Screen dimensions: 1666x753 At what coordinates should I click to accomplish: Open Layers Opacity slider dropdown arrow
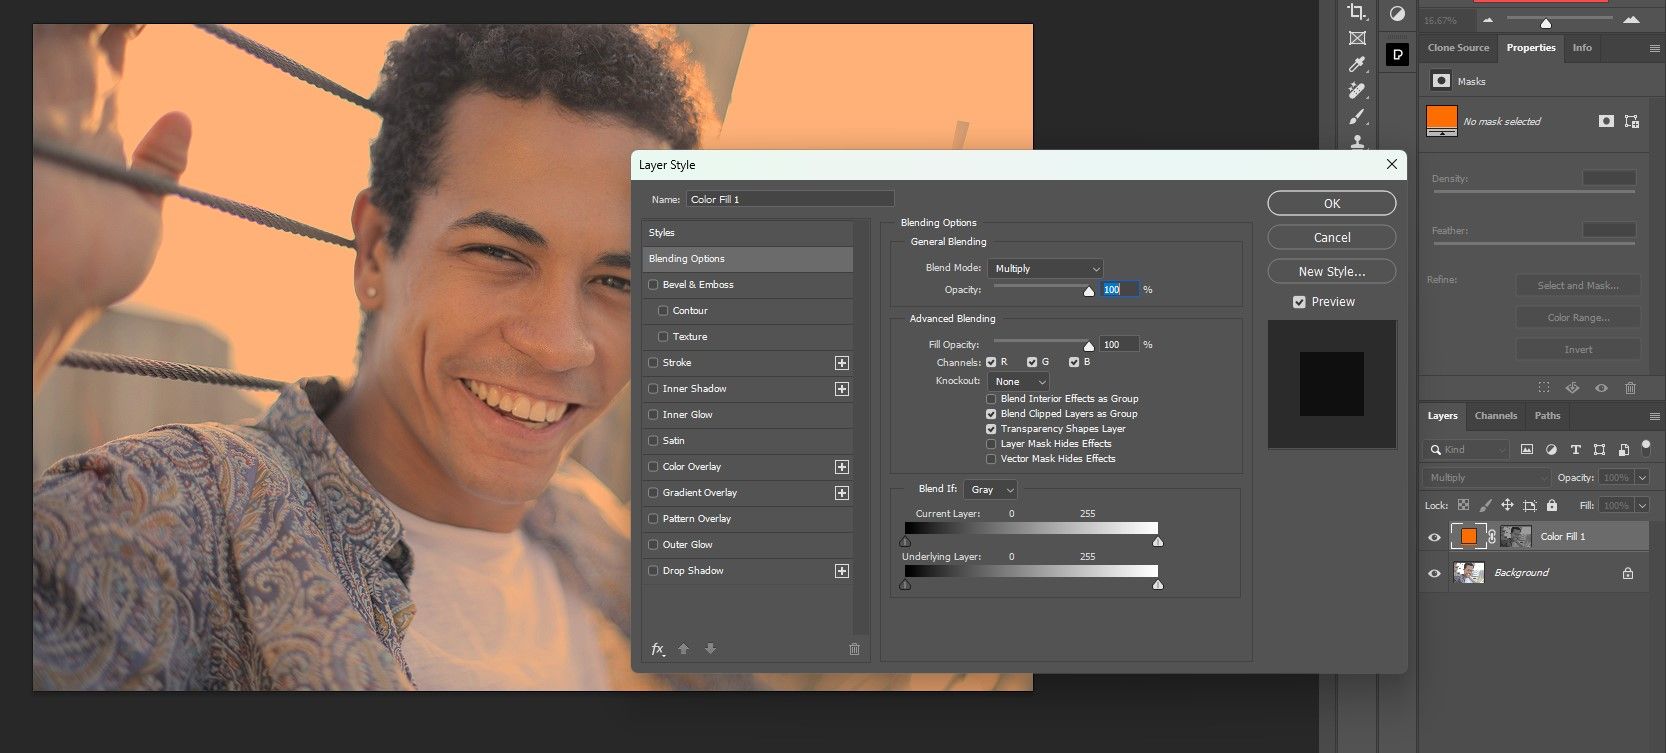[x=1642, y=478]
